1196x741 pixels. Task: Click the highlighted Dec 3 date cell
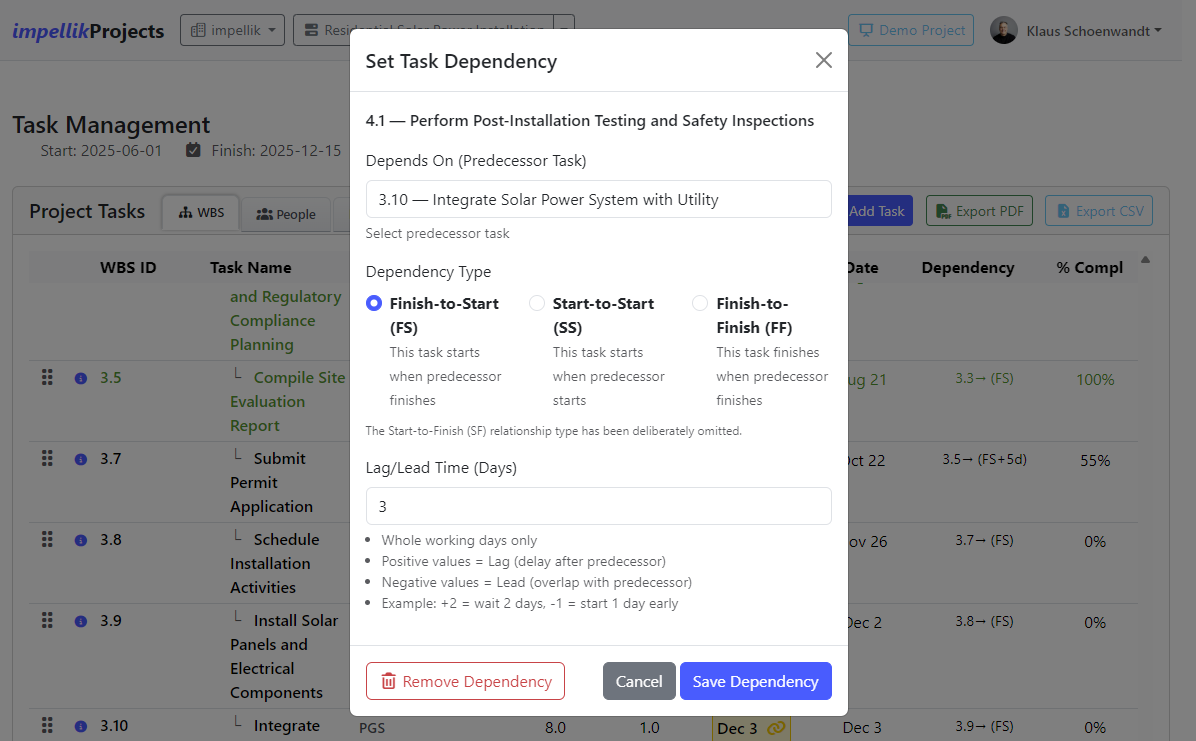[x=751, y=728]
